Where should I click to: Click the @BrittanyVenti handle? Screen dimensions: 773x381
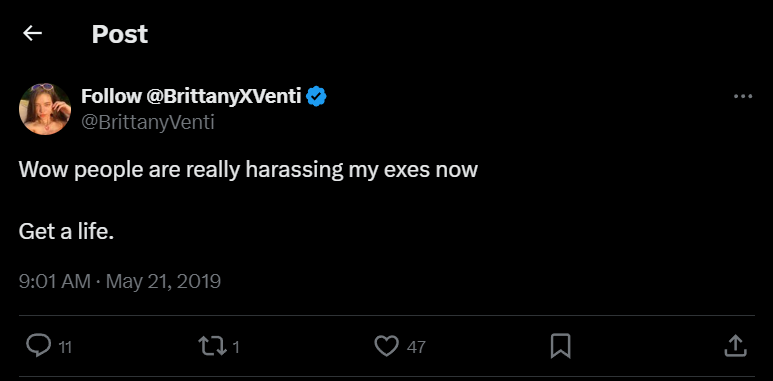[147, 122]
